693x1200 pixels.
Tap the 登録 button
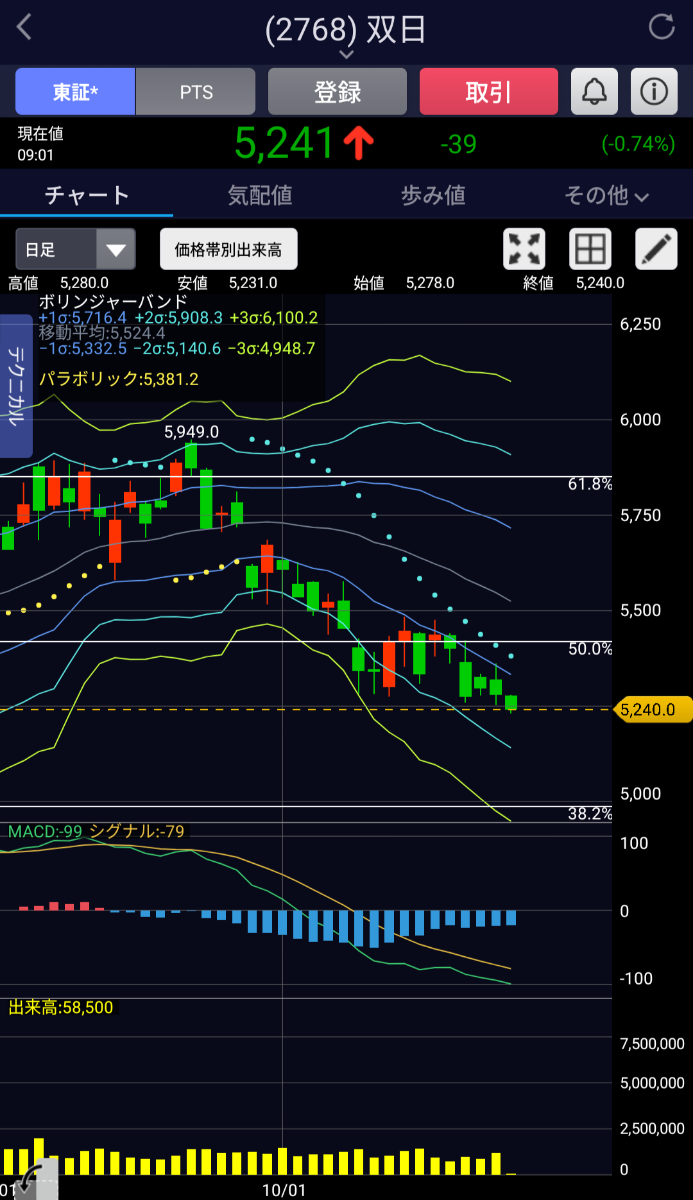337,92
